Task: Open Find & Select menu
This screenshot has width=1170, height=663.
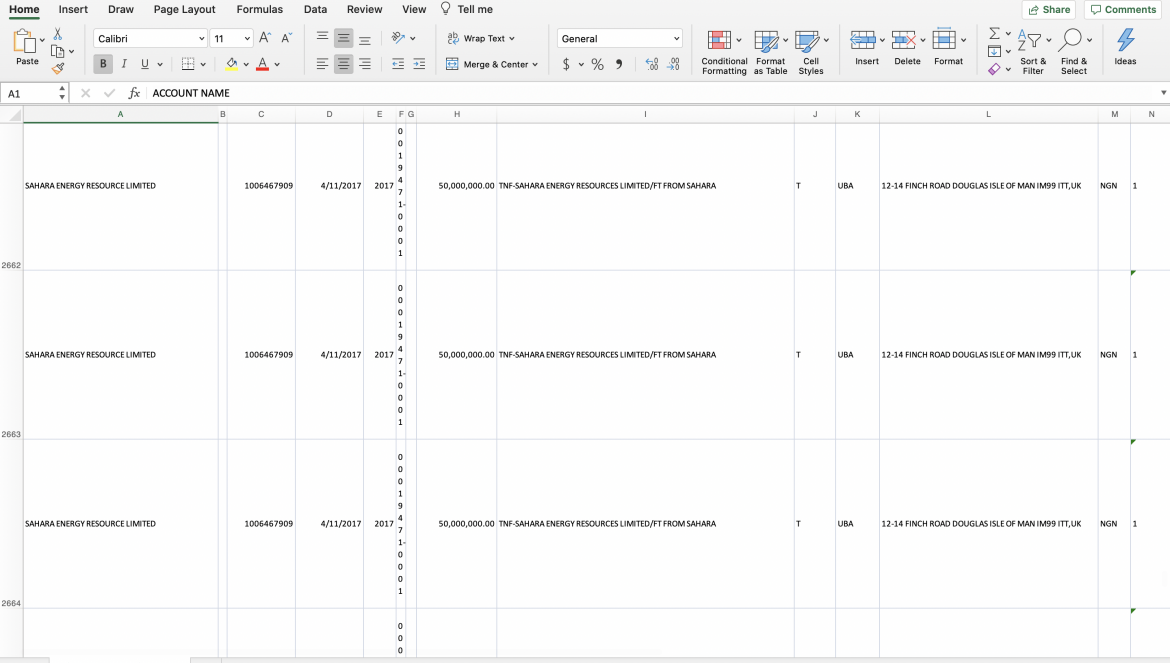Action: pos(1074,52)
